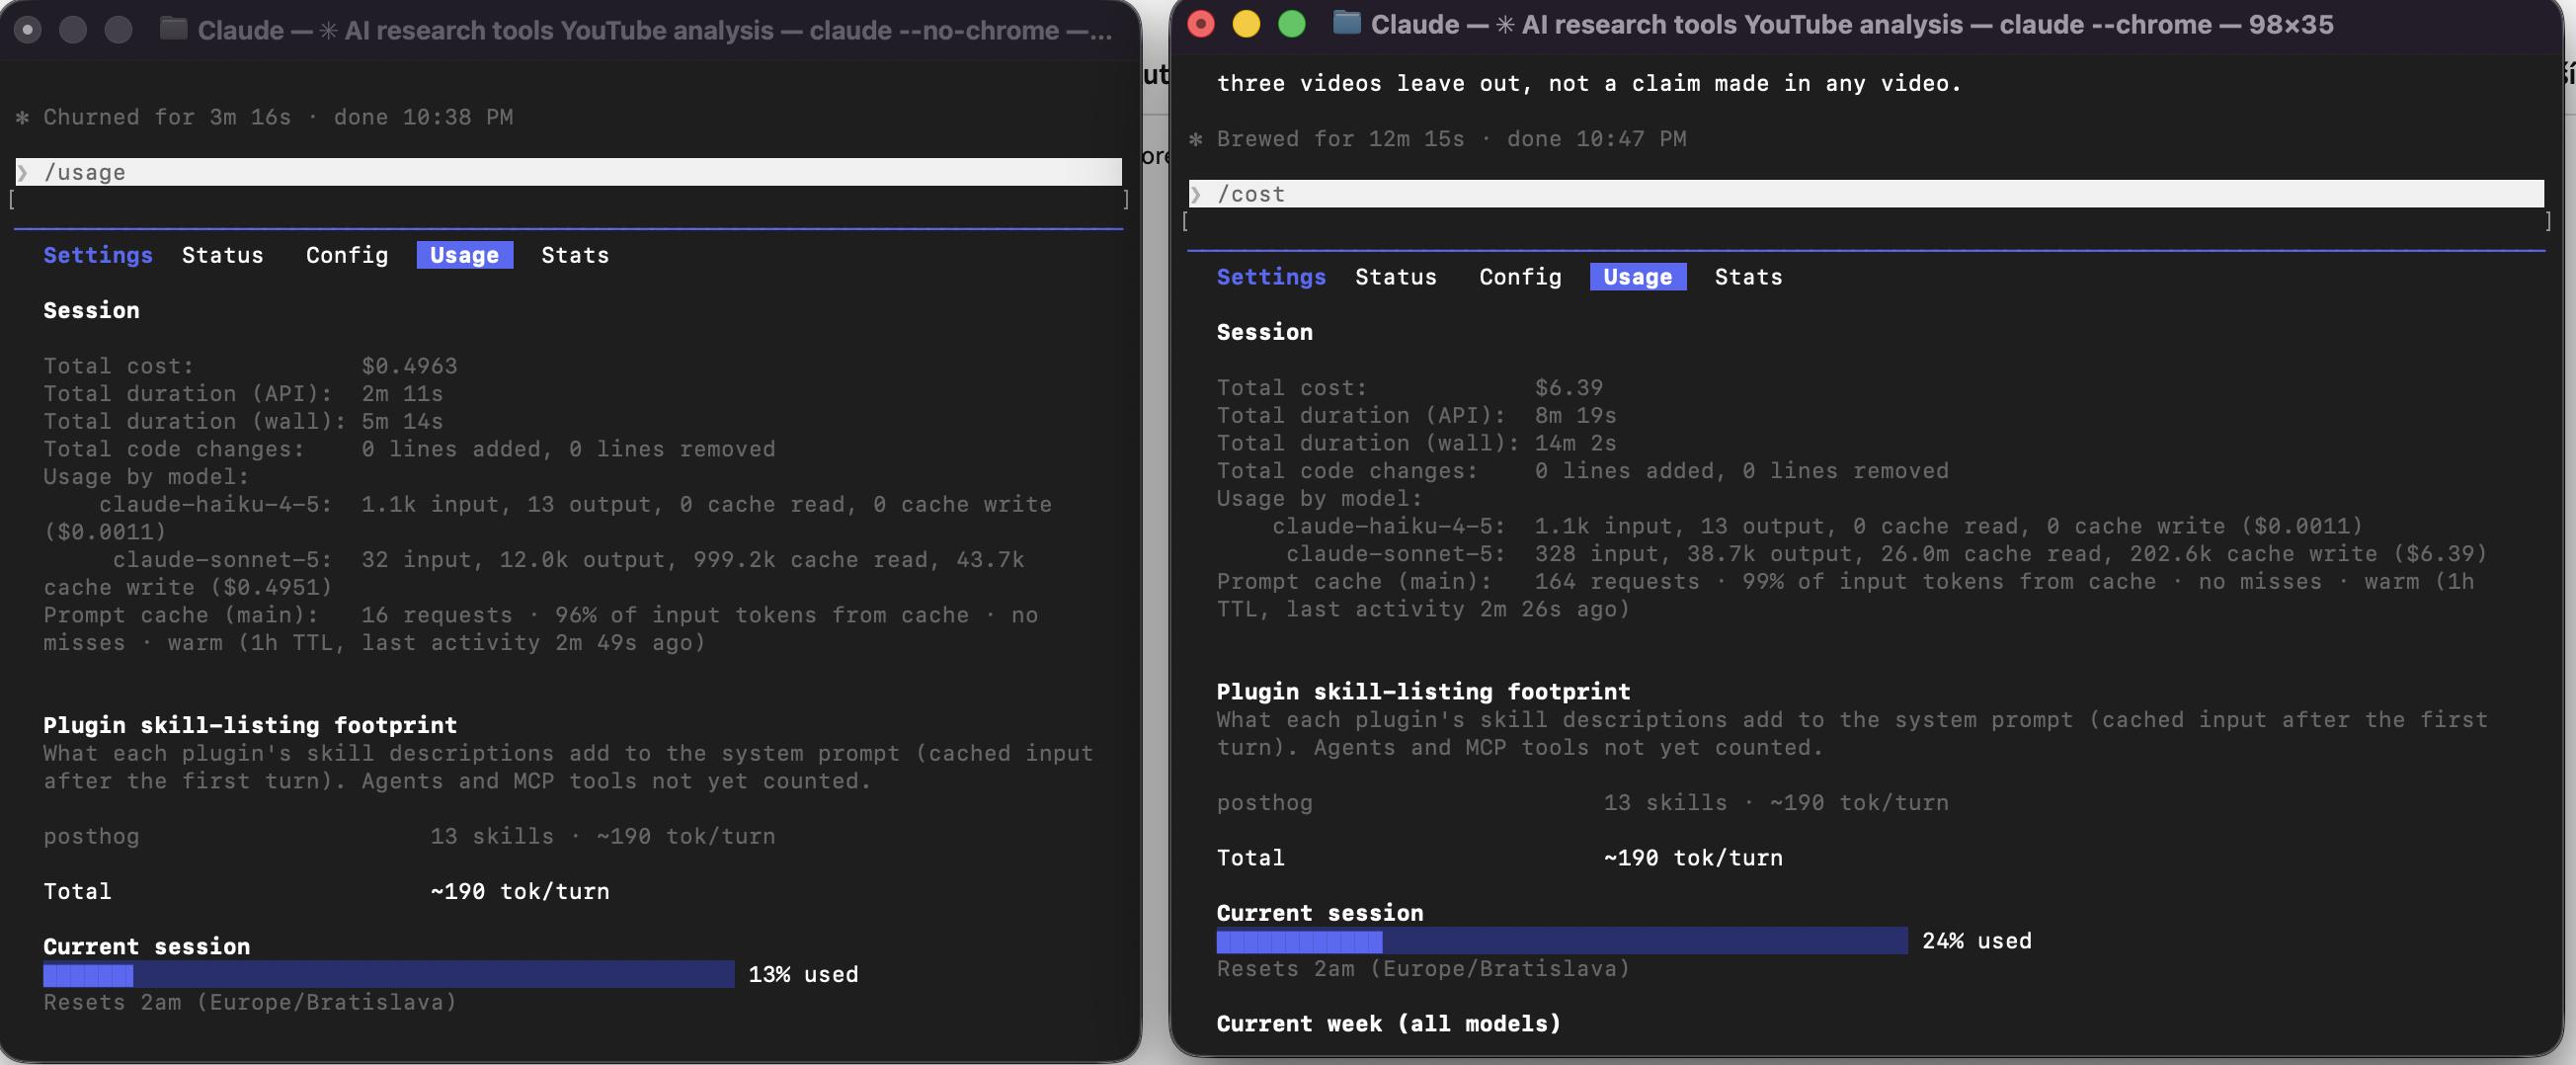Image resolution: width=2576 pixels, height=1065 pixels.
Task: Click the /cost command input line
Action: (1866, 194)
